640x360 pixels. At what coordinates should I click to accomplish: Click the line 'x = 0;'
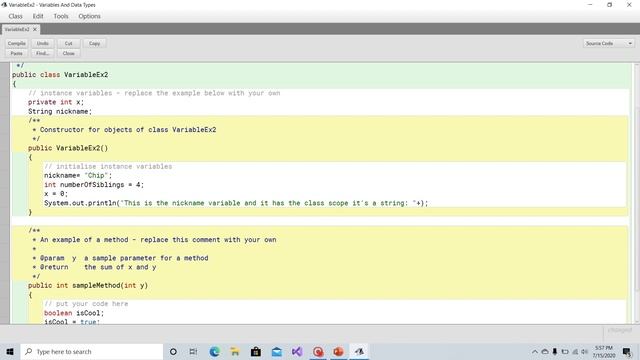56,194
